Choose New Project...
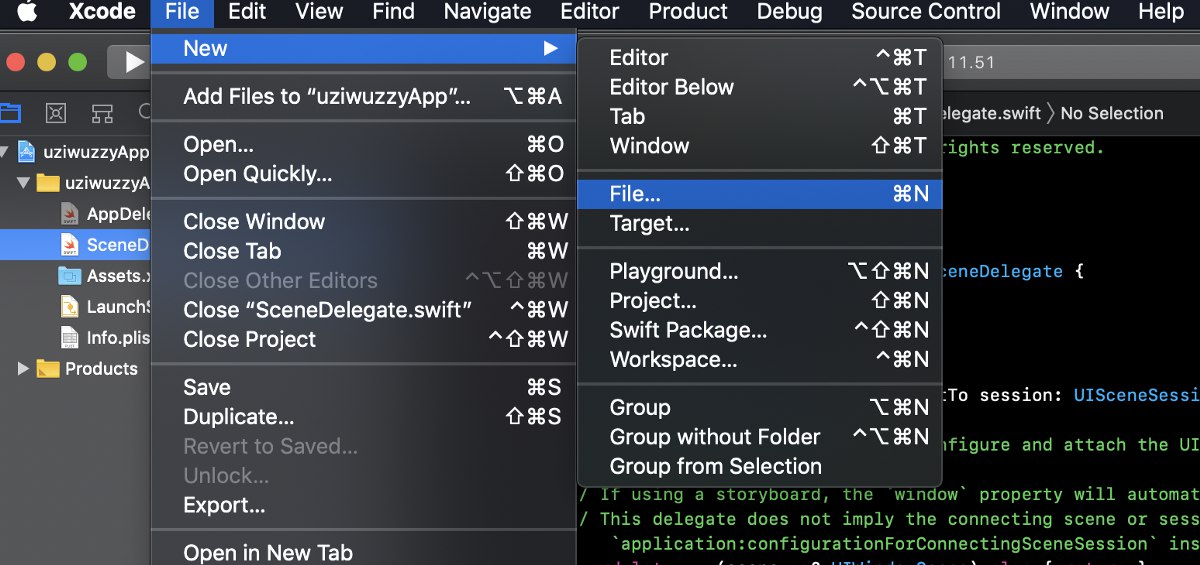The image size is (1200, 565). point(759,301)
